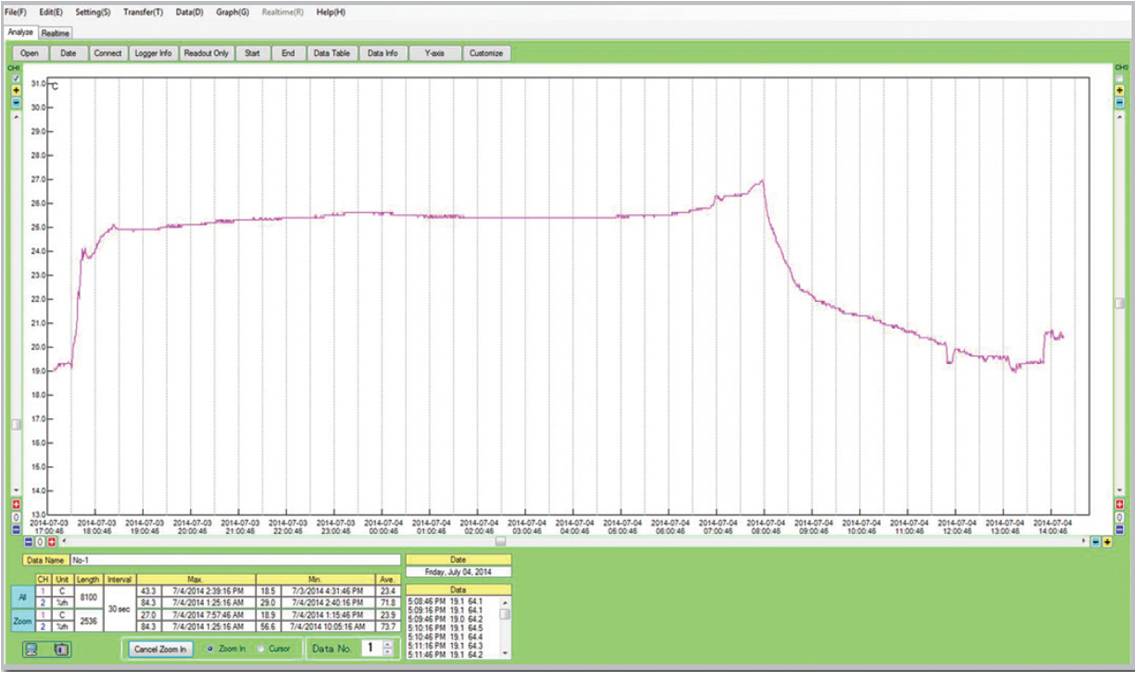Open the Graph(G) menu

click(232, 12)
